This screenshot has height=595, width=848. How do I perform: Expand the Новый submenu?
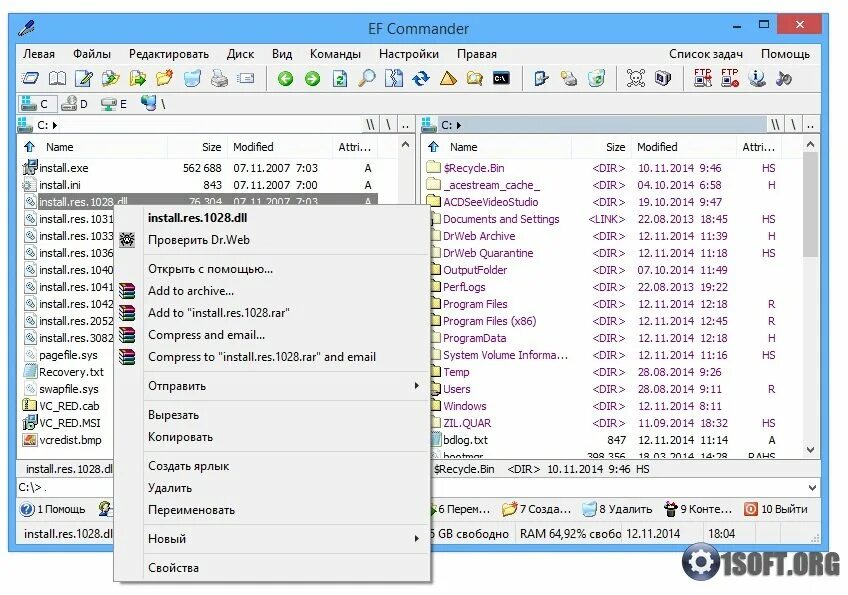(272, 539)
